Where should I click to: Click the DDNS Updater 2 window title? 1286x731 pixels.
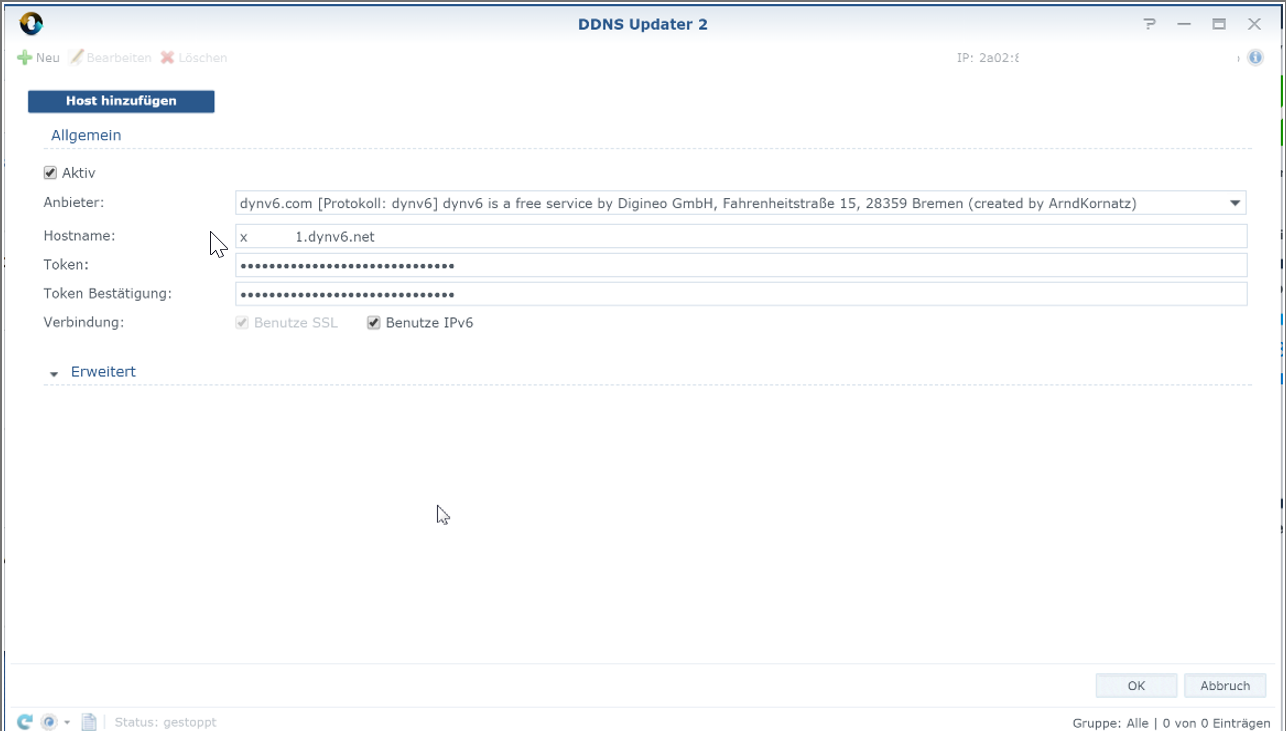click(x=643, y=24)
